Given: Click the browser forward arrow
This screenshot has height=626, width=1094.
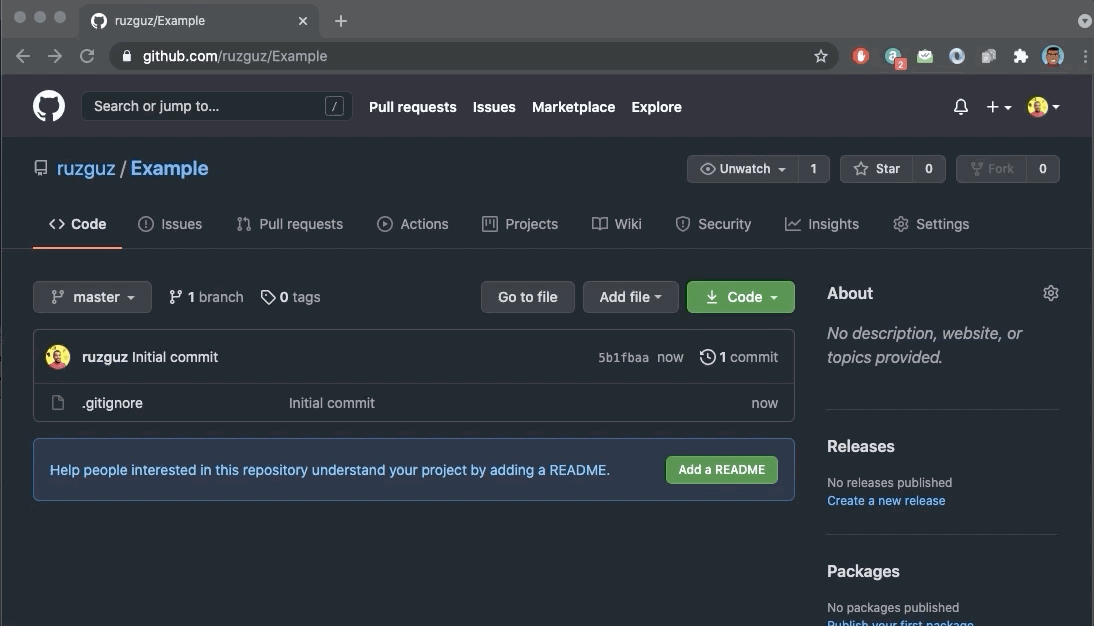Looking at the screenshot, I should [x=55, y=56].
